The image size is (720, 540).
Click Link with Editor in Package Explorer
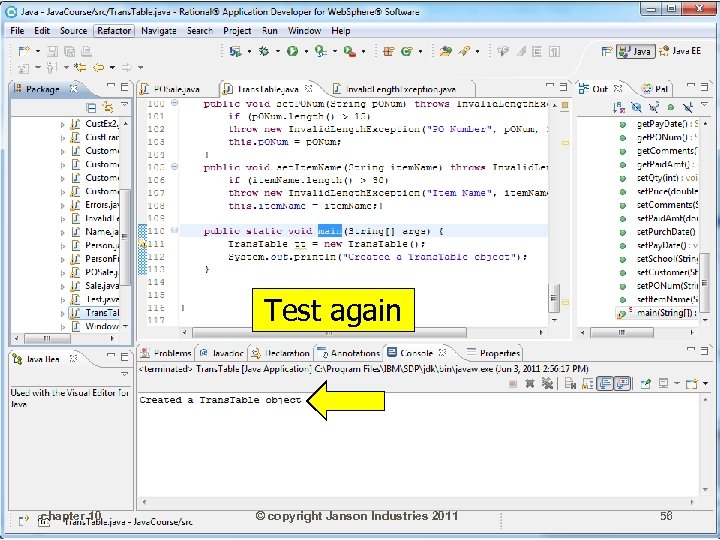(108, 107)
